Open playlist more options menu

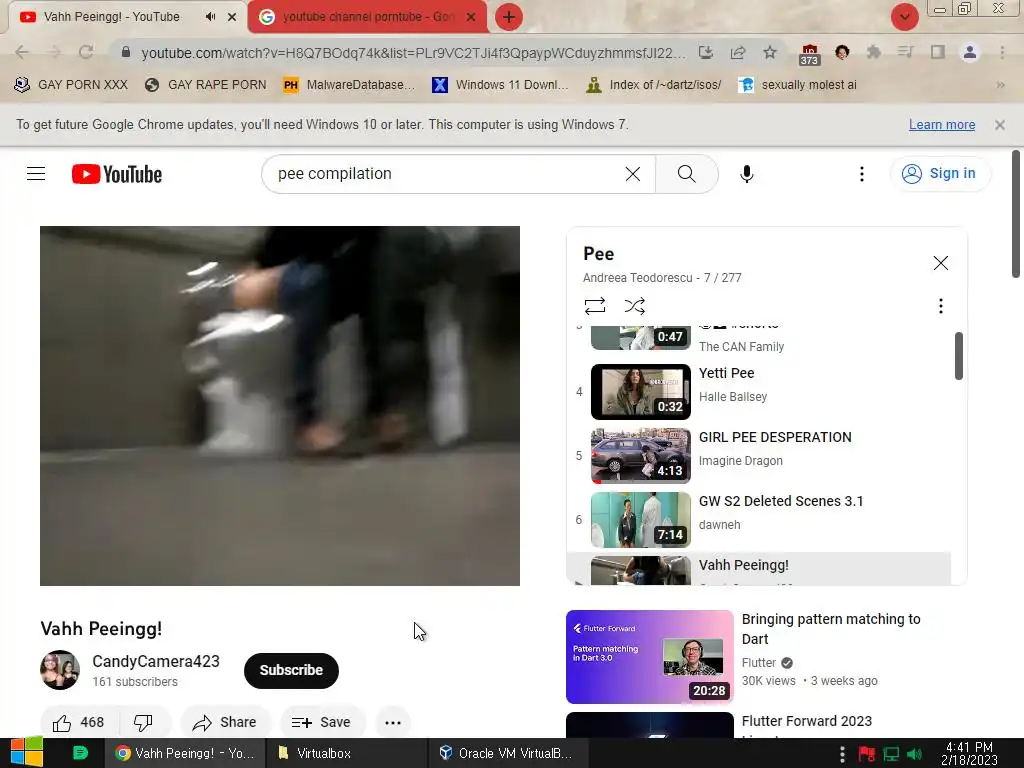pos(940,306)
